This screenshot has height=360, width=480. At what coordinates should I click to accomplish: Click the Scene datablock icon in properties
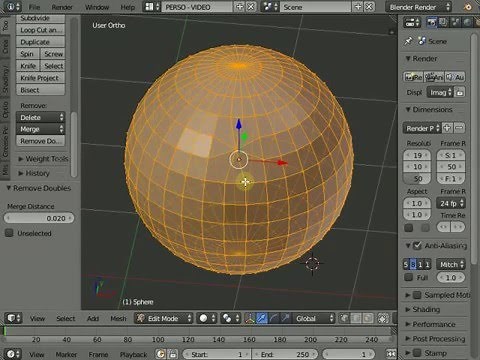pos(422,41)
